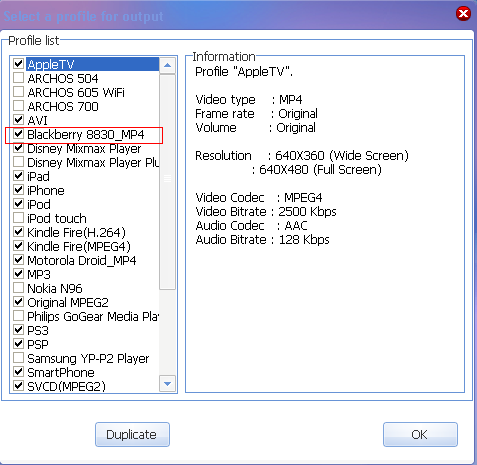Enable the Nokia N96 checkbox
The image size is (477, 465).
click(18, 288)
